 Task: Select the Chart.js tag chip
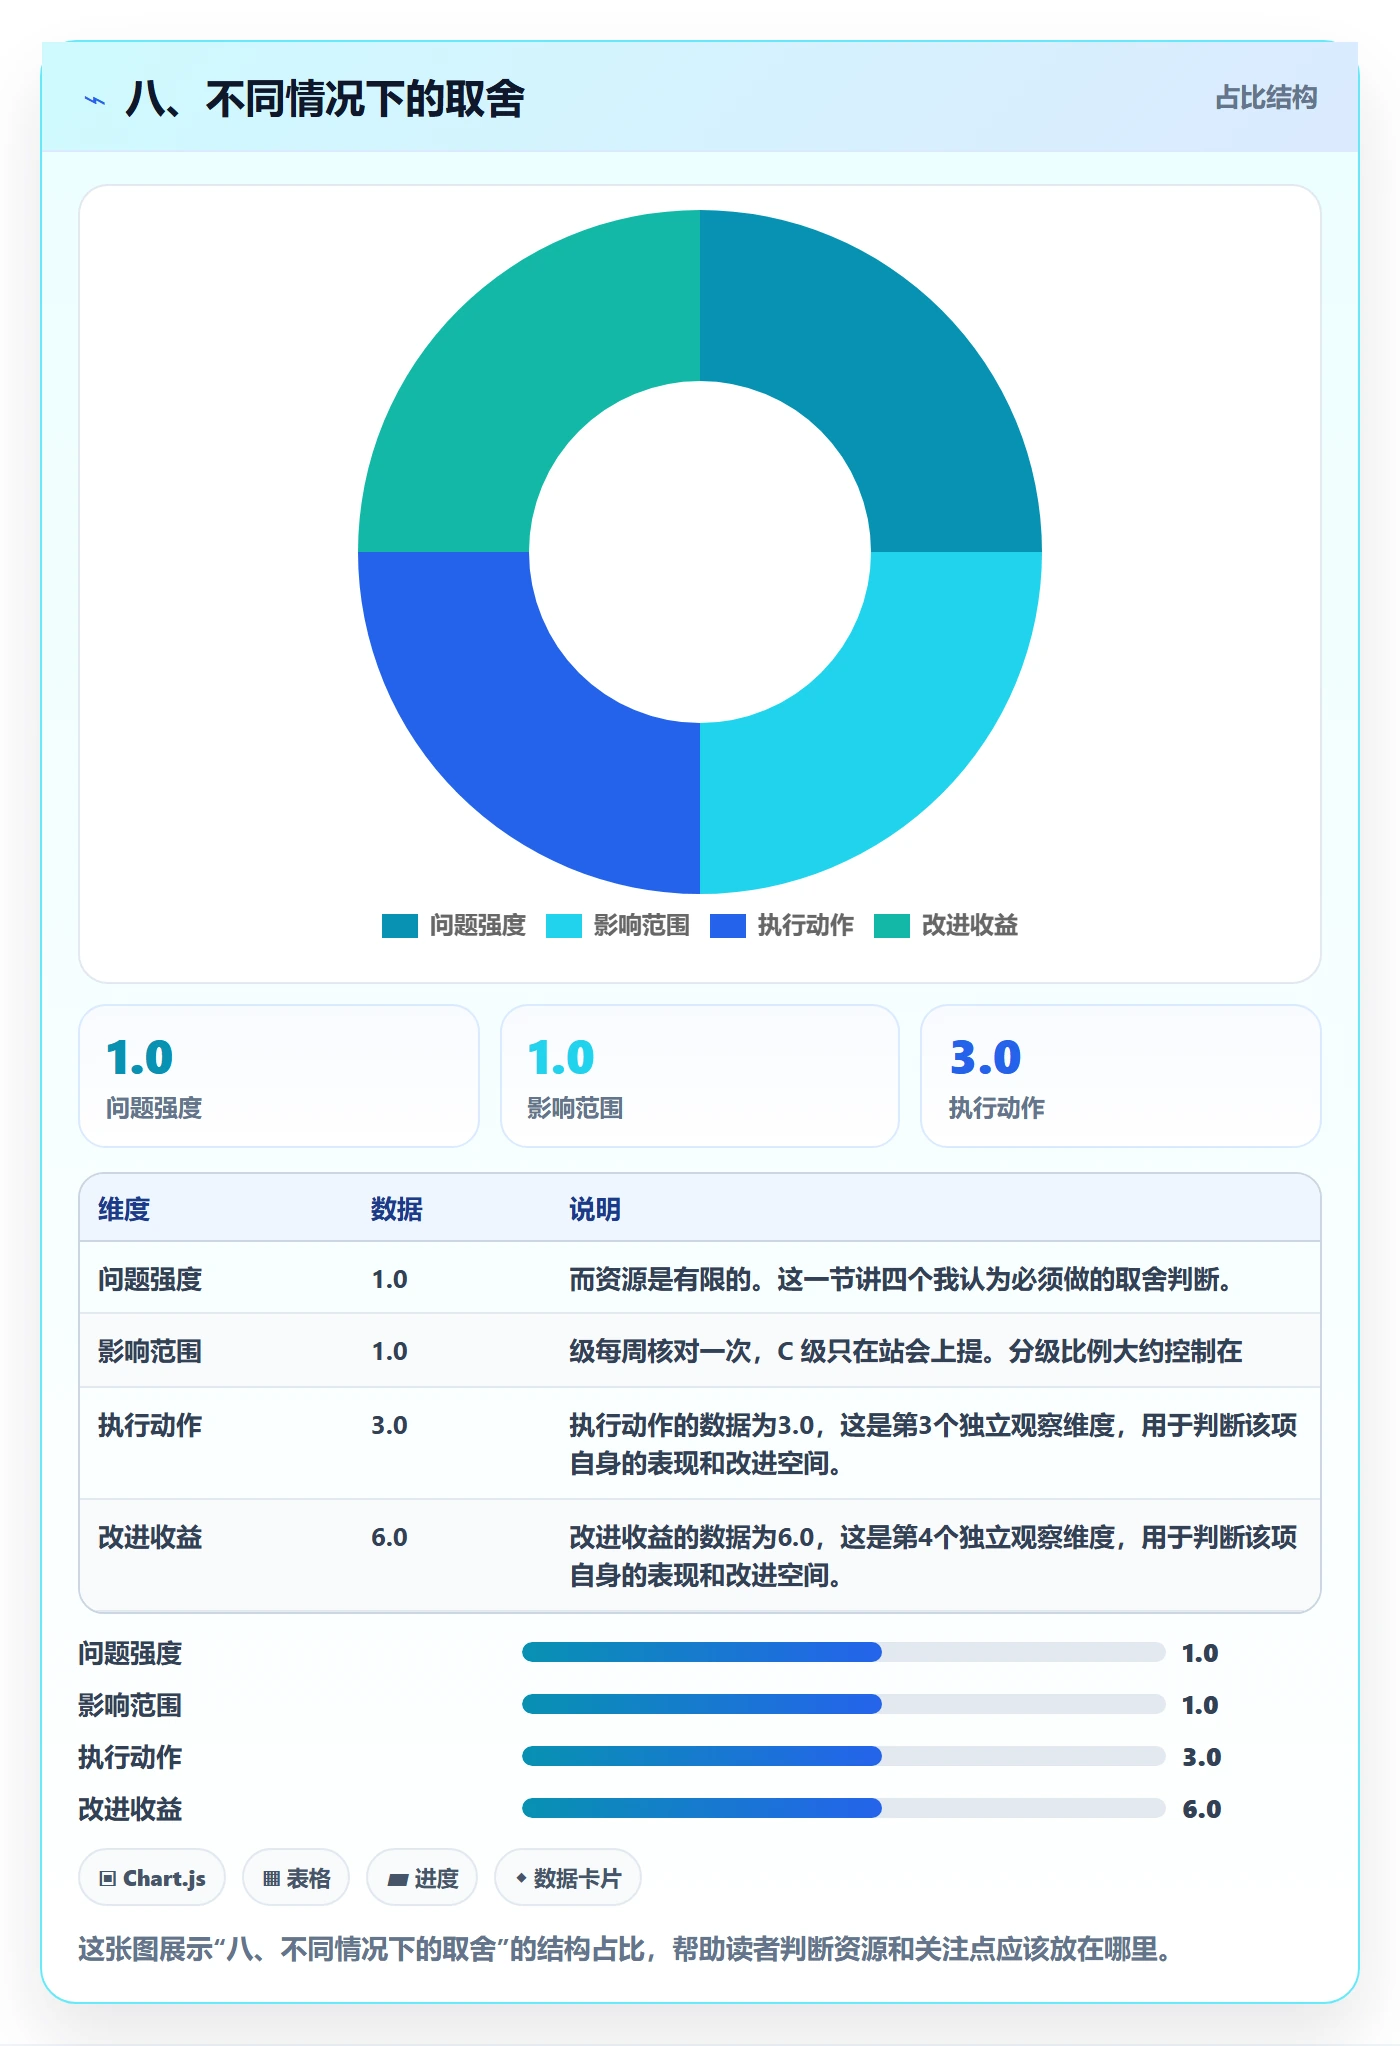(152, 1878)
